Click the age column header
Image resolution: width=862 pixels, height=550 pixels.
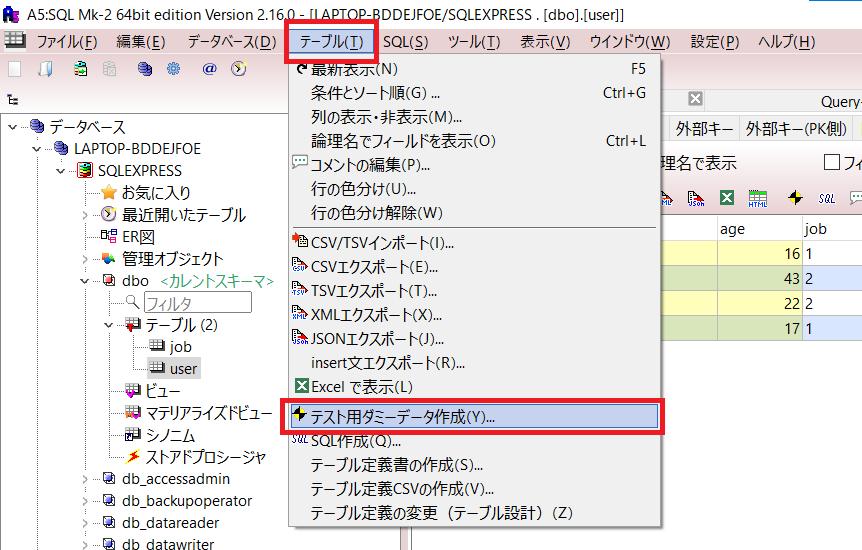[x=759, y=229]
